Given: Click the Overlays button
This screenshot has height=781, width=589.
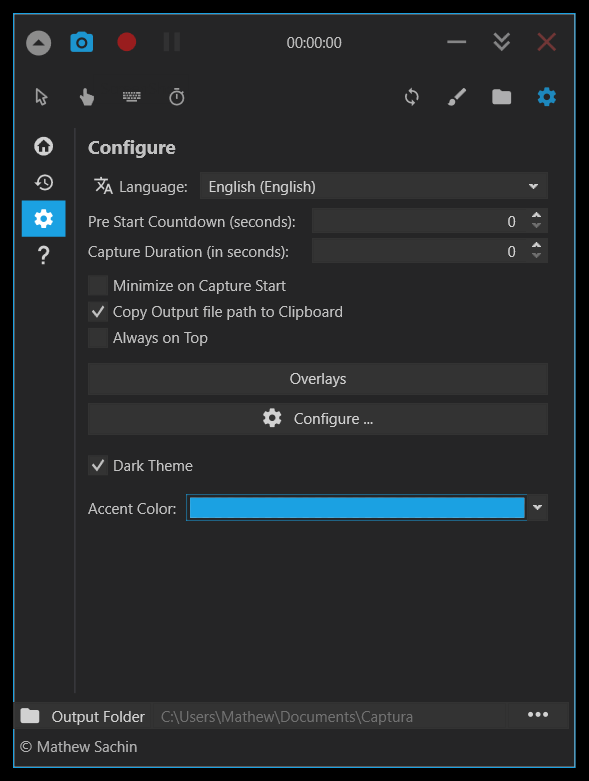Looking at the screenshot, I should pos(318,379).
